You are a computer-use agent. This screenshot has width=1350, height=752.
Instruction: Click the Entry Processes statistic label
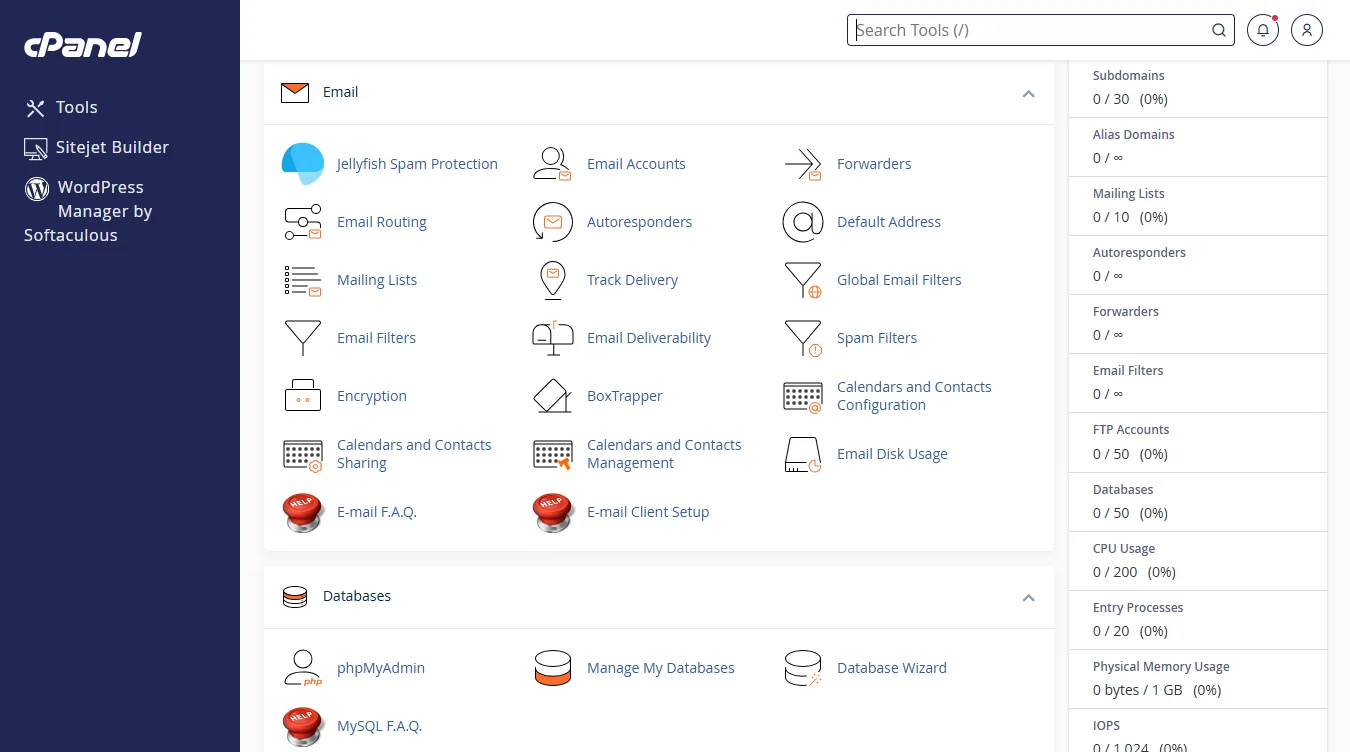[x=1138, y=608]
